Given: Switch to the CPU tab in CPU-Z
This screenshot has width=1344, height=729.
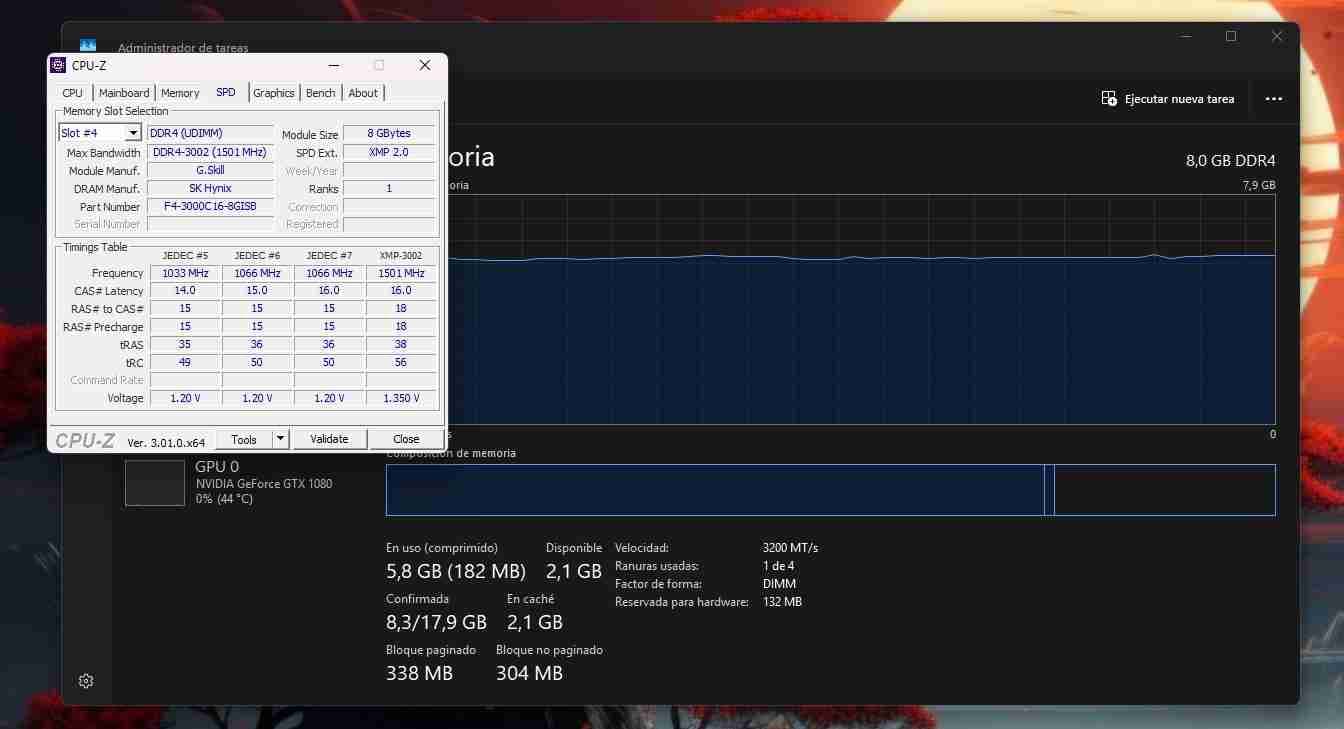Looking at the screenshot, I should pyautogui.click(x=73, y=93).
